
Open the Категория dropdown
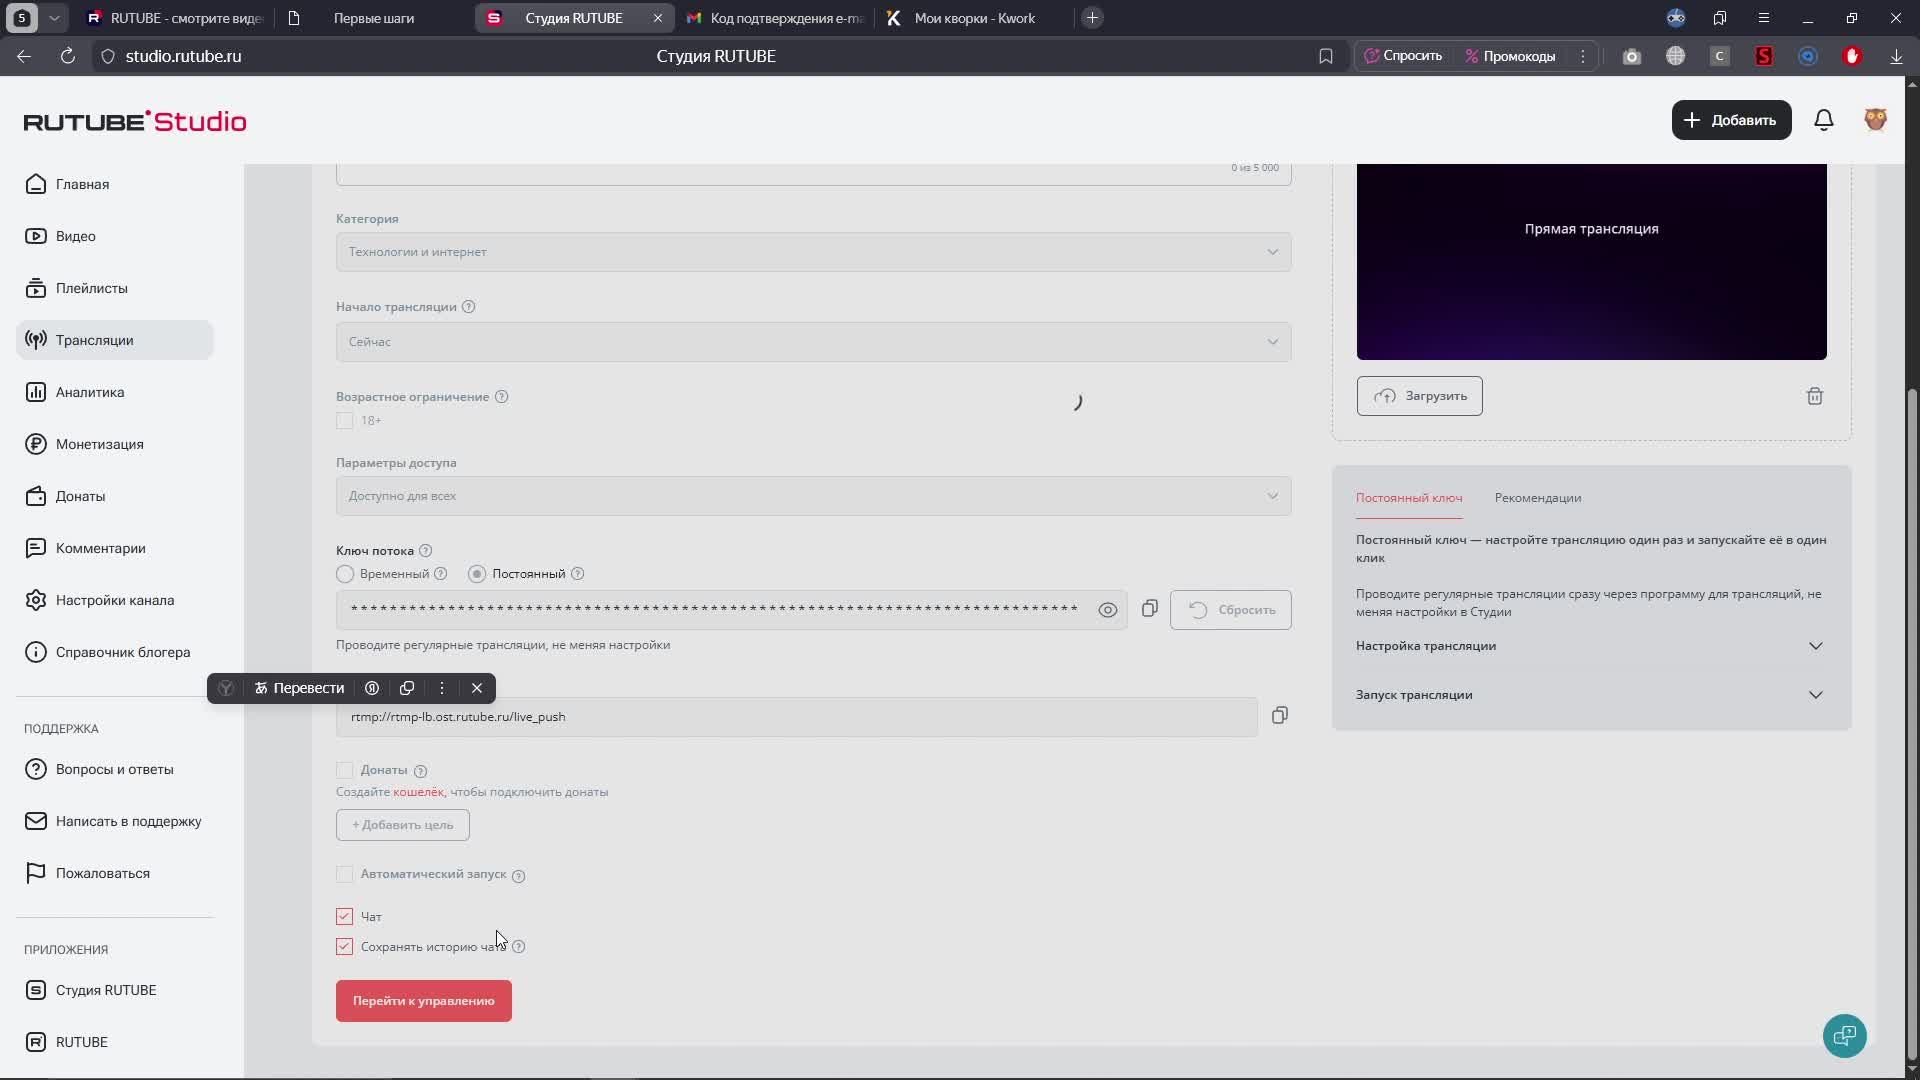[813, 252]
